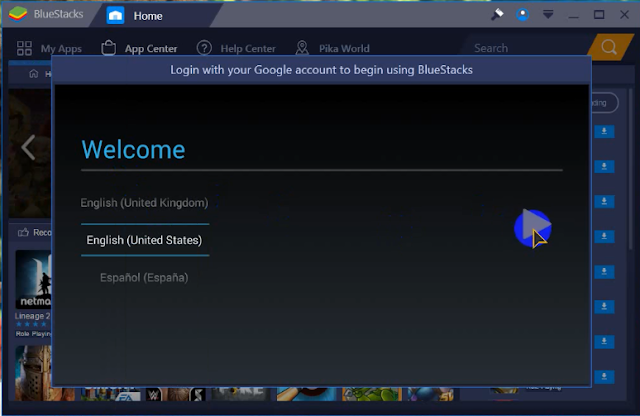The height and width of the screenshot is (416, 640).
Task: Select English (United Kingdom) language
Action: pyautogui.click(x=144, y=203)
